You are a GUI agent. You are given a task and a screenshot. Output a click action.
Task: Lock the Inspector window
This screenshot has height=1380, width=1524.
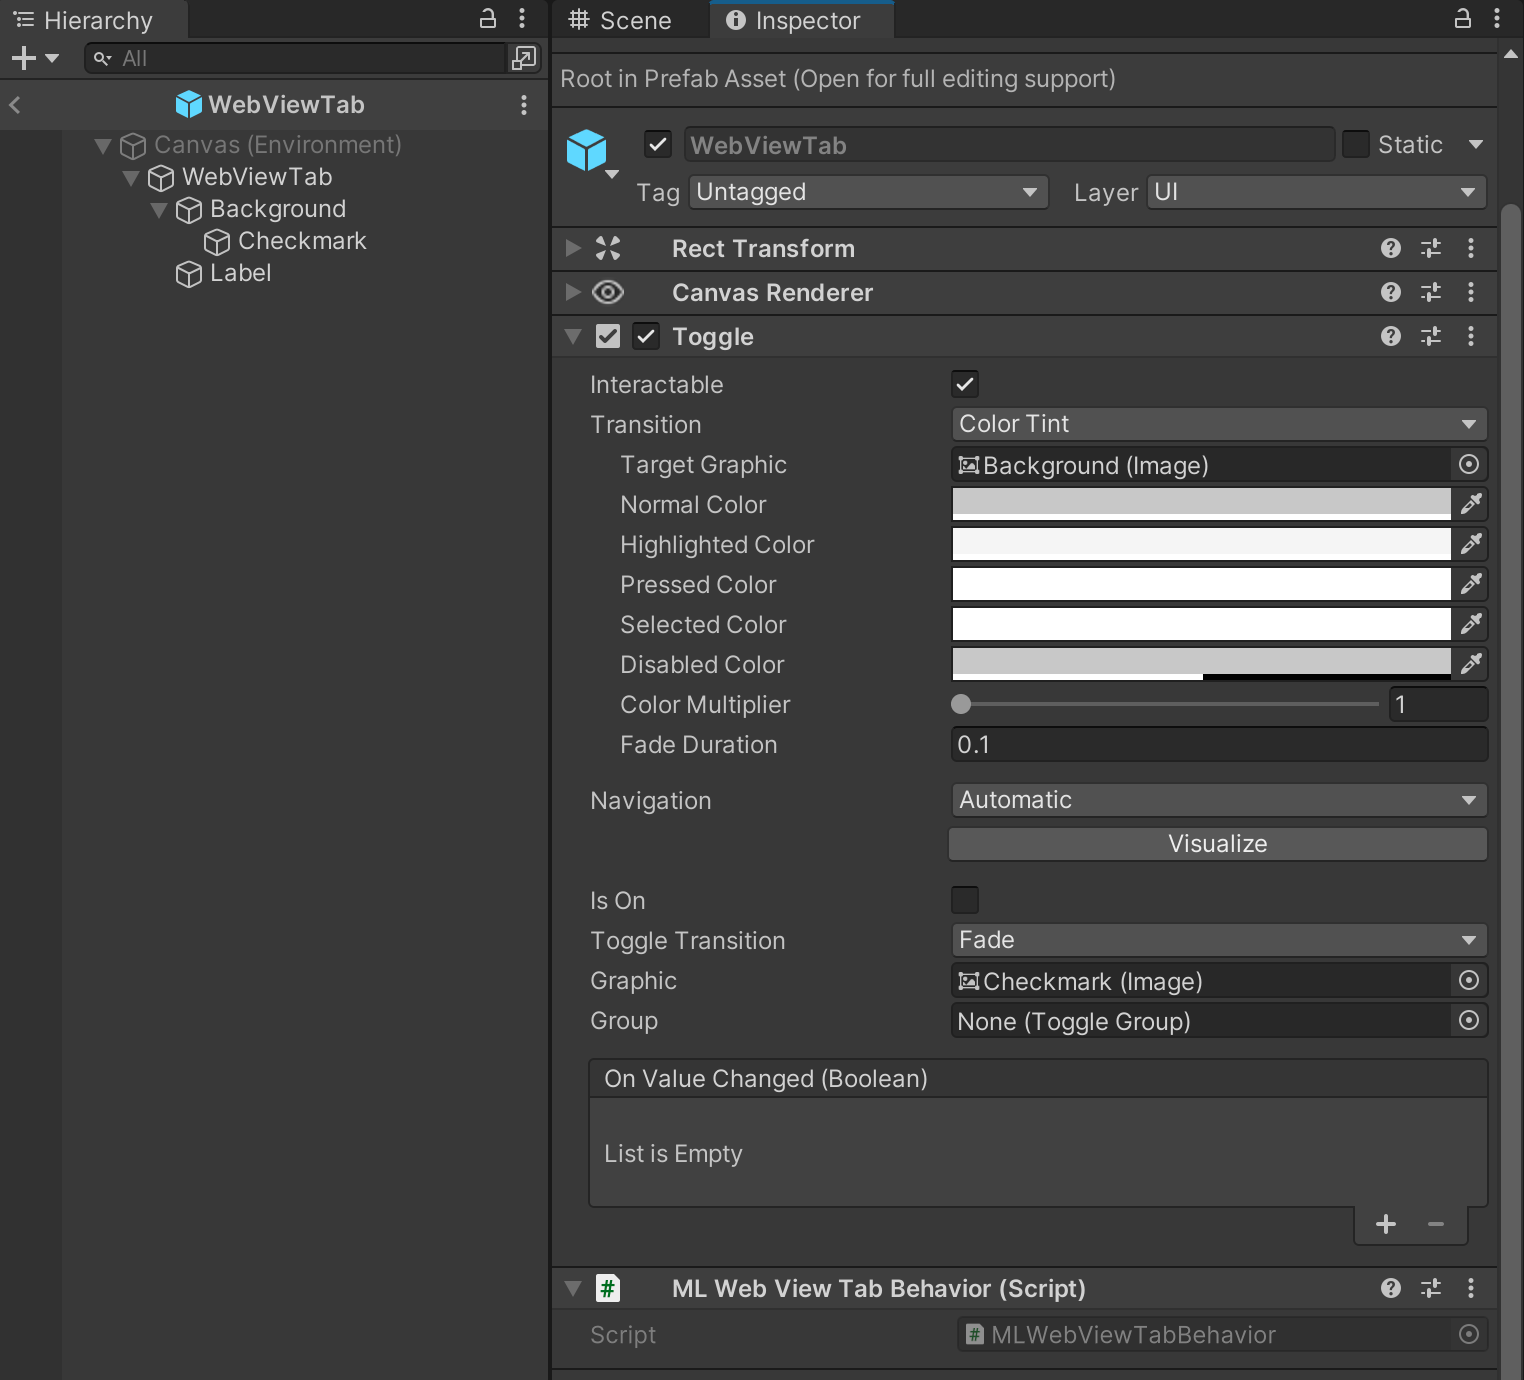tap(1461, 18)
